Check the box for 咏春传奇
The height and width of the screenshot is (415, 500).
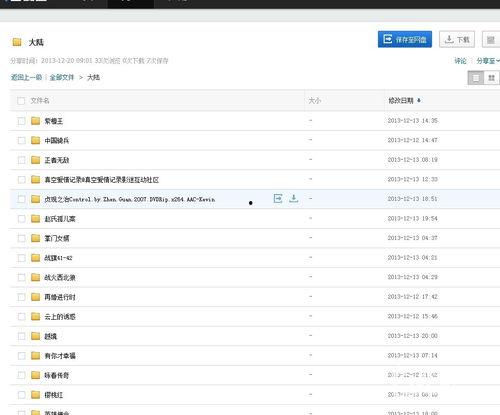[21, 375]
